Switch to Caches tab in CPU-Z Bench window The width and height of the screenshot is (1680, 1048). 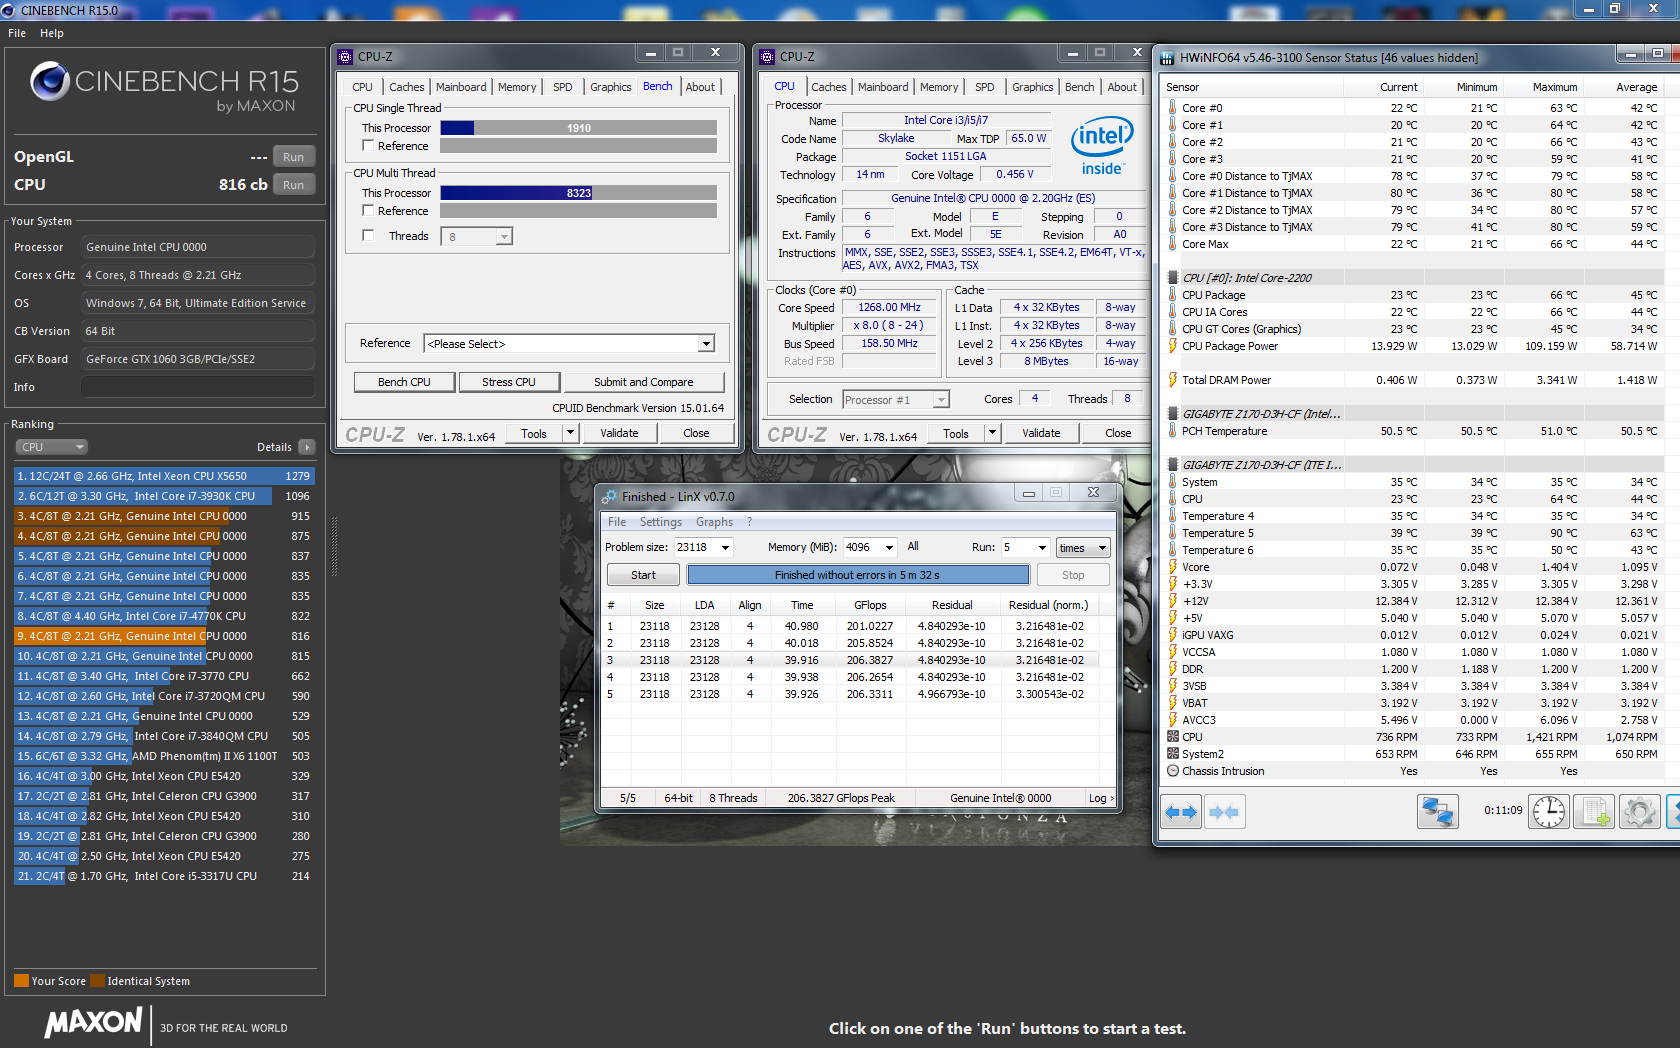(x=407, y=87)
